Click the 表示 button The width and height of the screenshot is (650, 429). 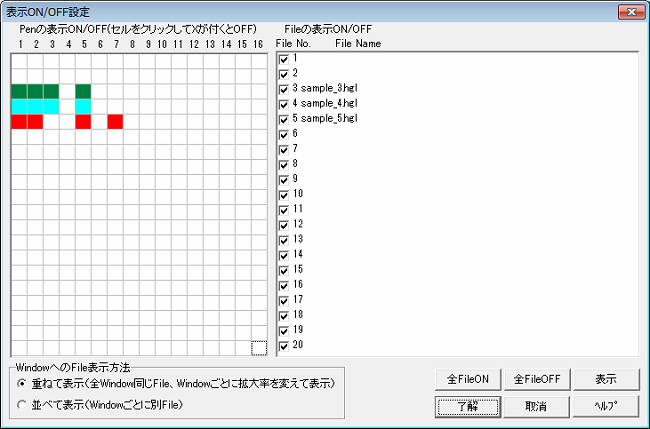tap(606, 379)
